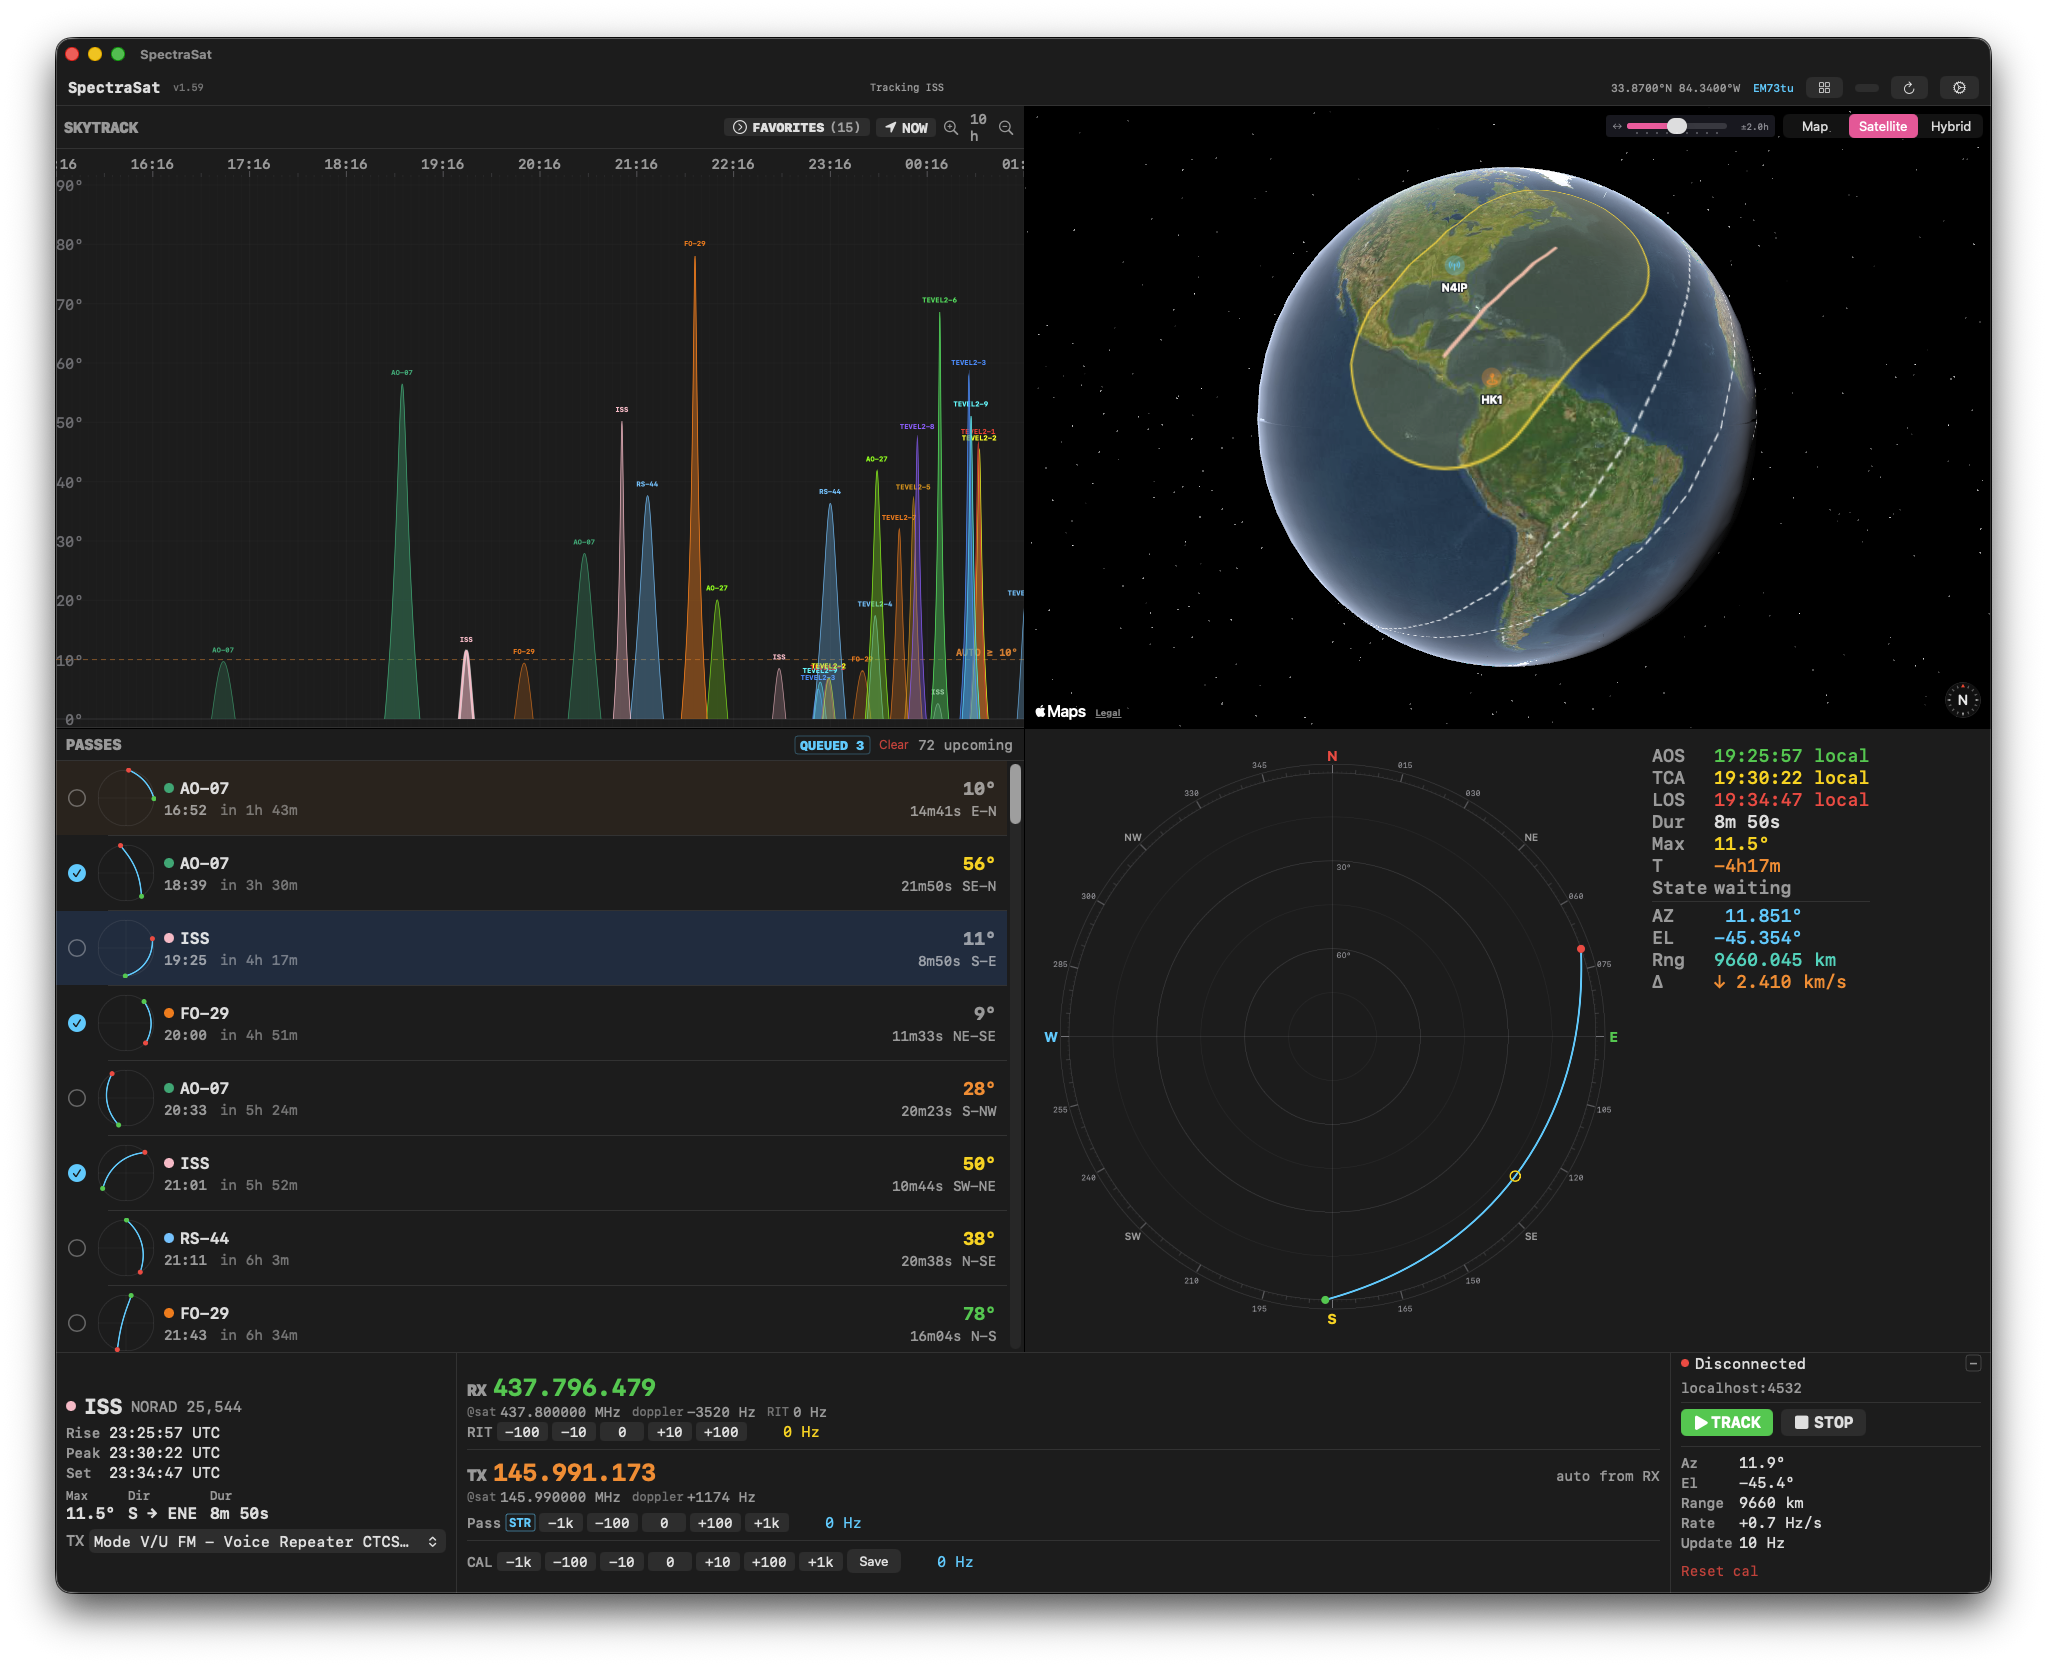Jump Skytrack timeline to NOW

click(906, 128)
